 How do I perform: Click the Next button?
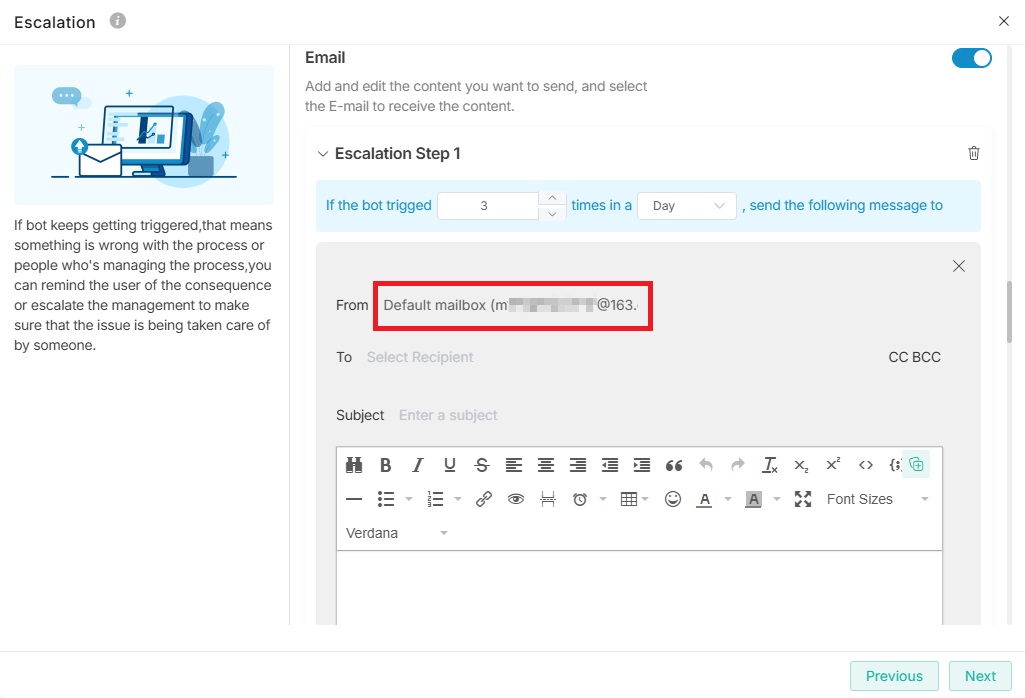[980, 676]
